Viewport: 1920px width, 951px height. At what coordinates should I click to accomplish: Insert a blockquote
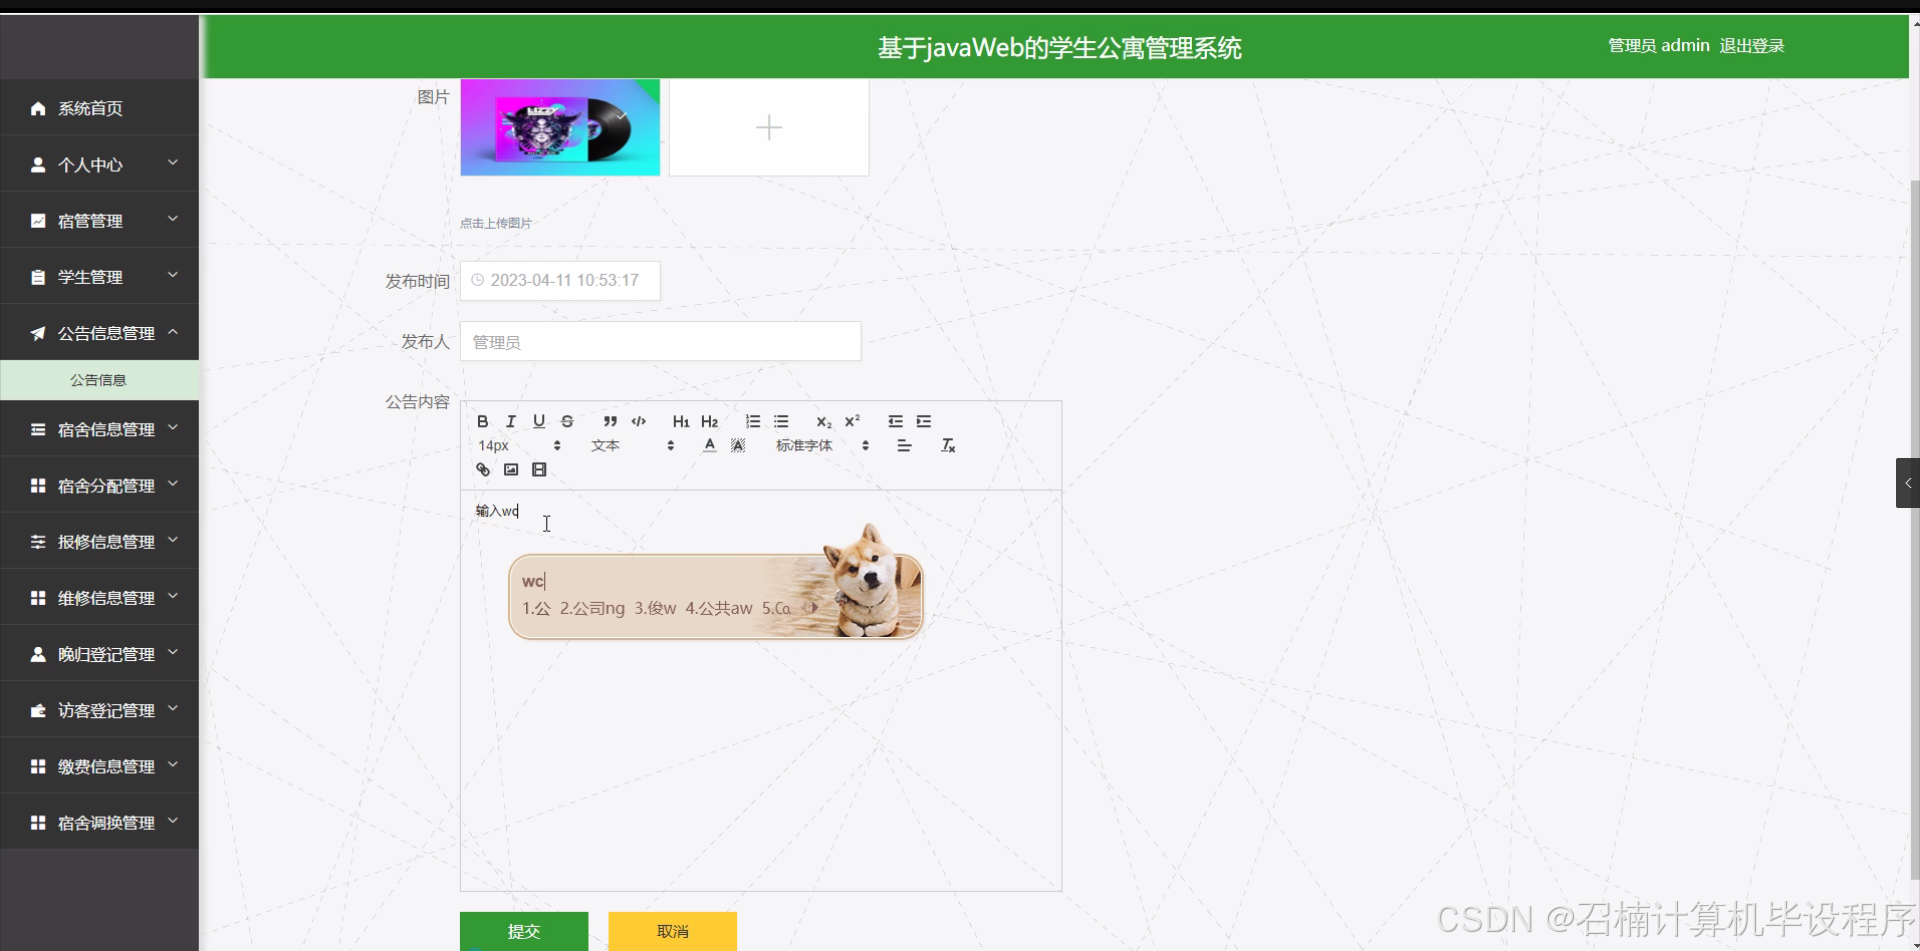[x=611, y=421]
